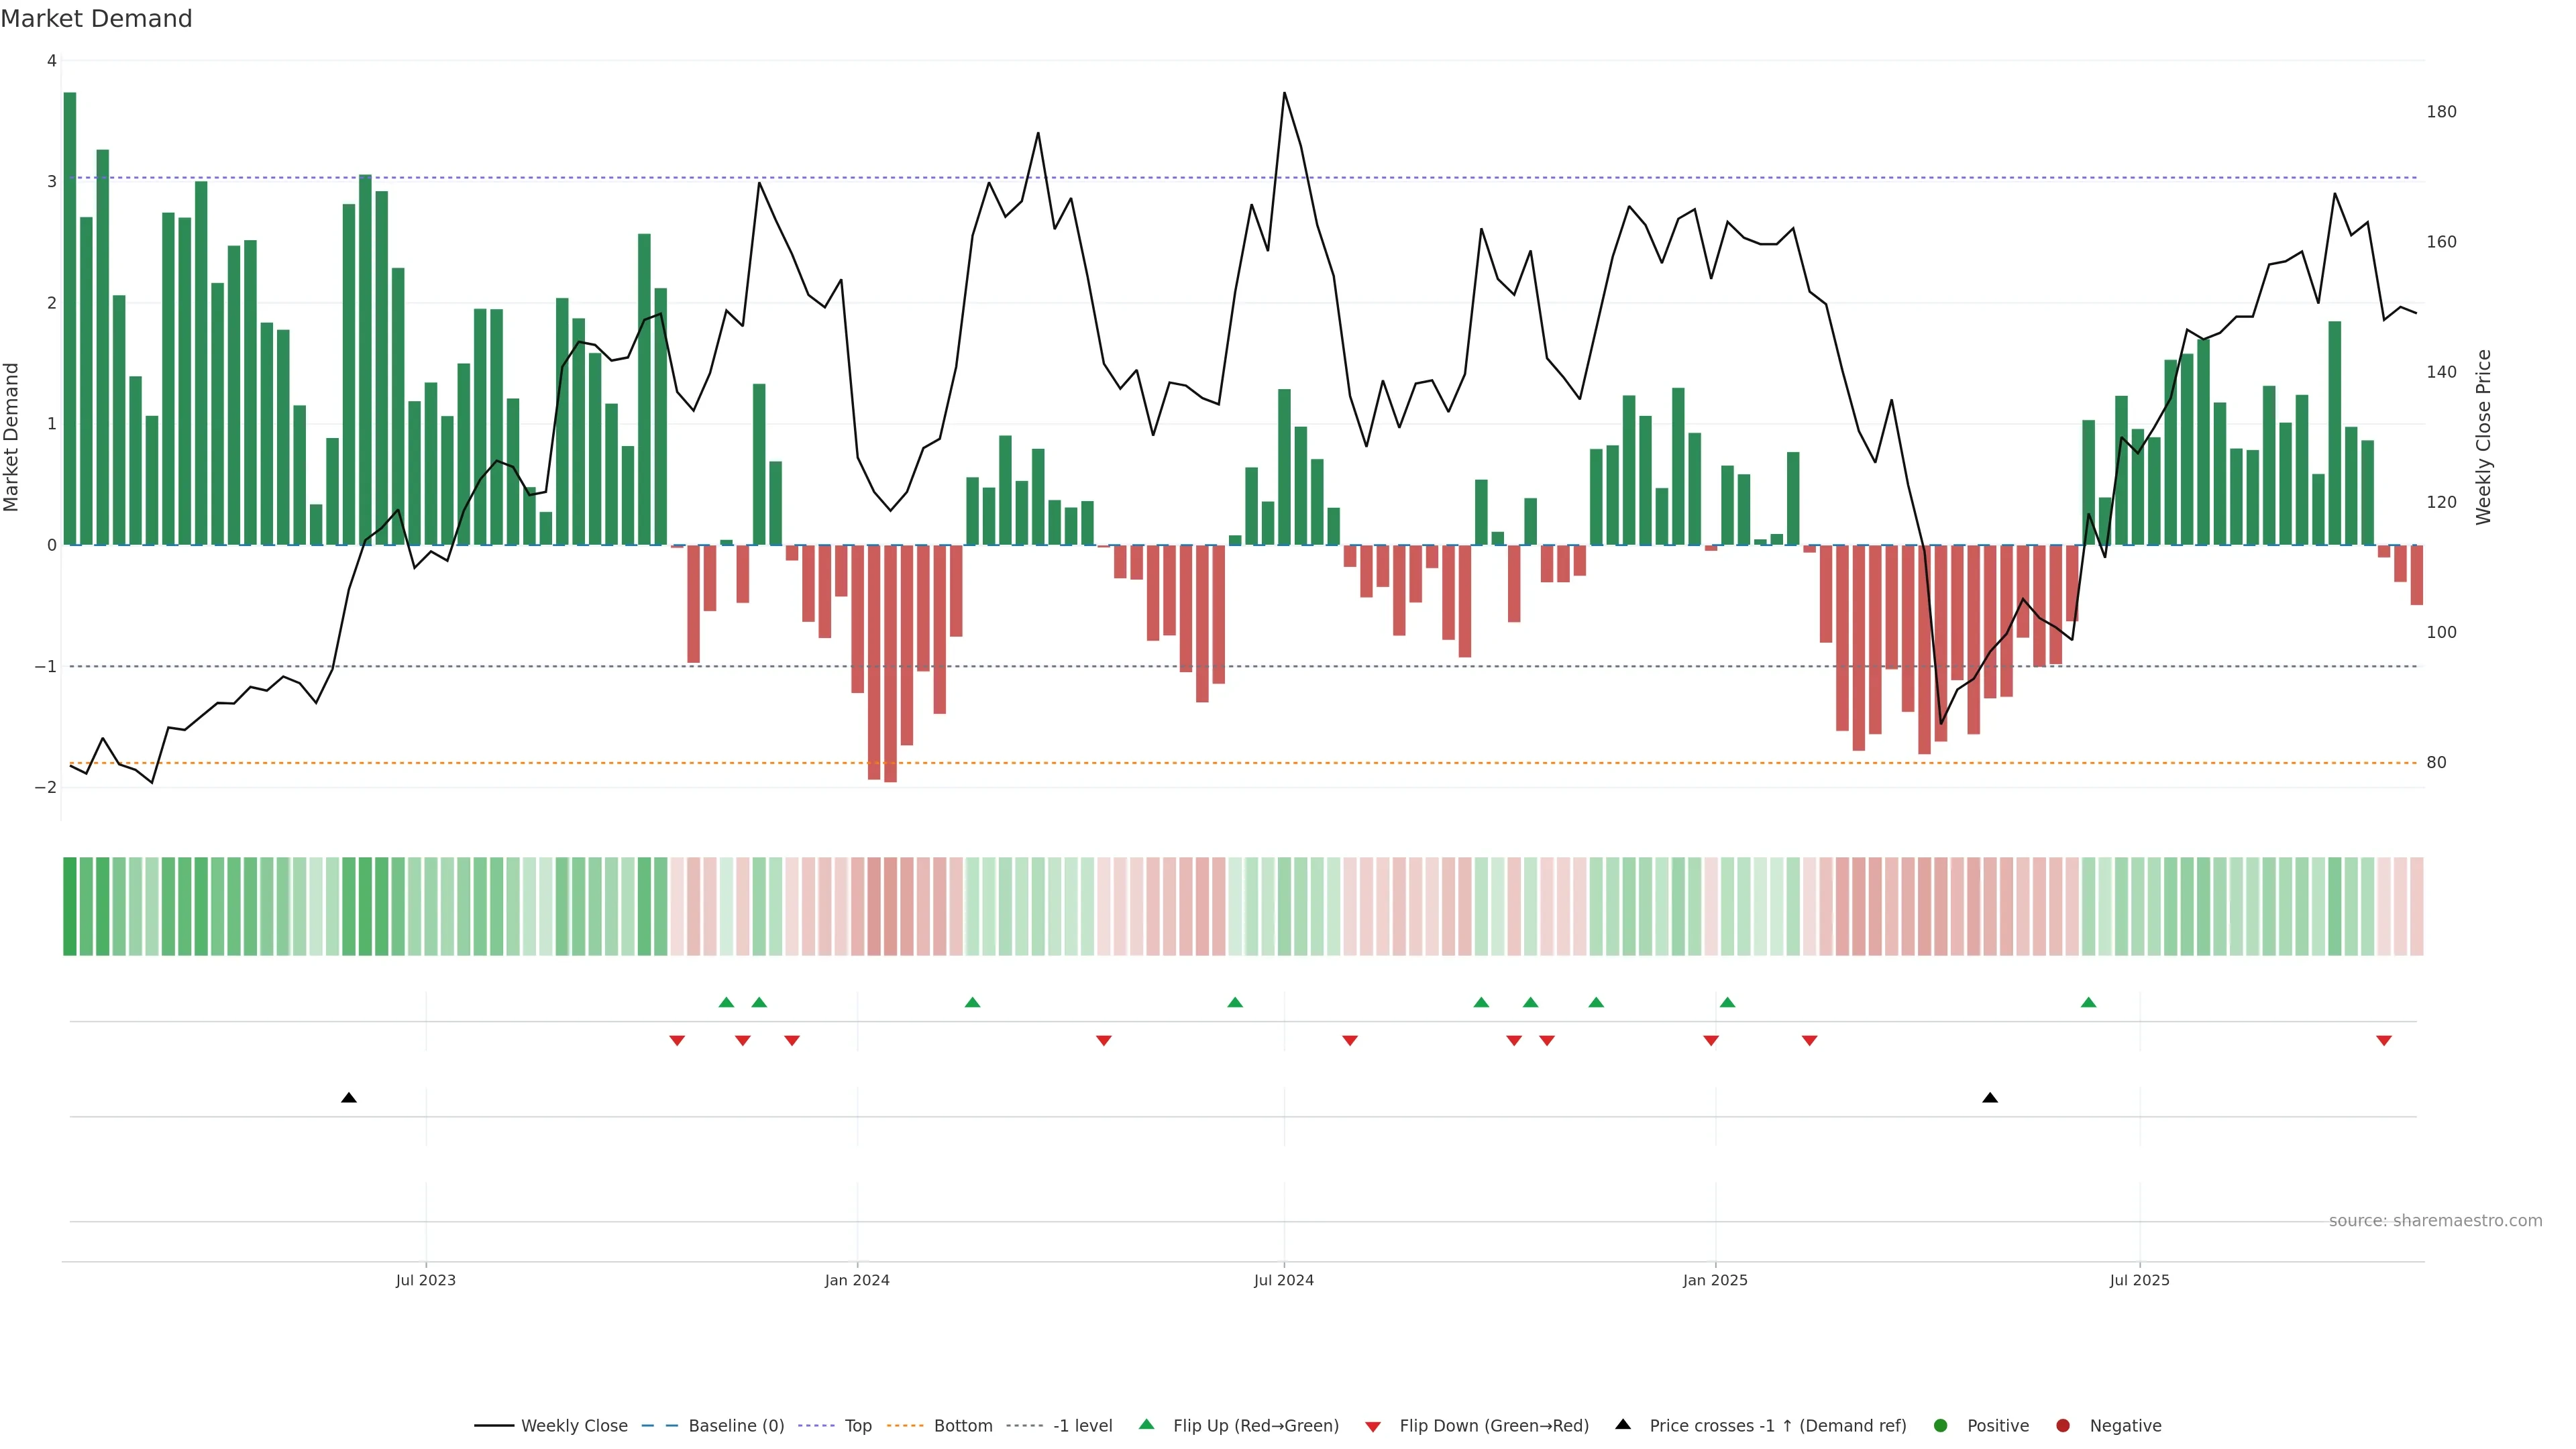Click red Flip Down legend triangle
The image size is (2576, 1449).
tap(1373, 1427)
